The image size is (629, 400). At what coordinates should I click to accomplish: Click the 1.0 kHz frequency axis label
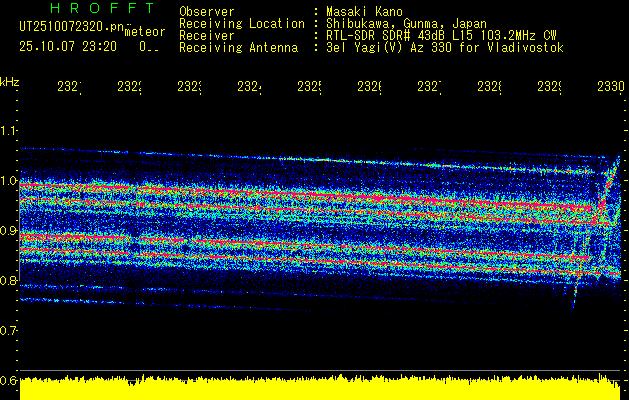pyautogui.click(x=8, y=181)
